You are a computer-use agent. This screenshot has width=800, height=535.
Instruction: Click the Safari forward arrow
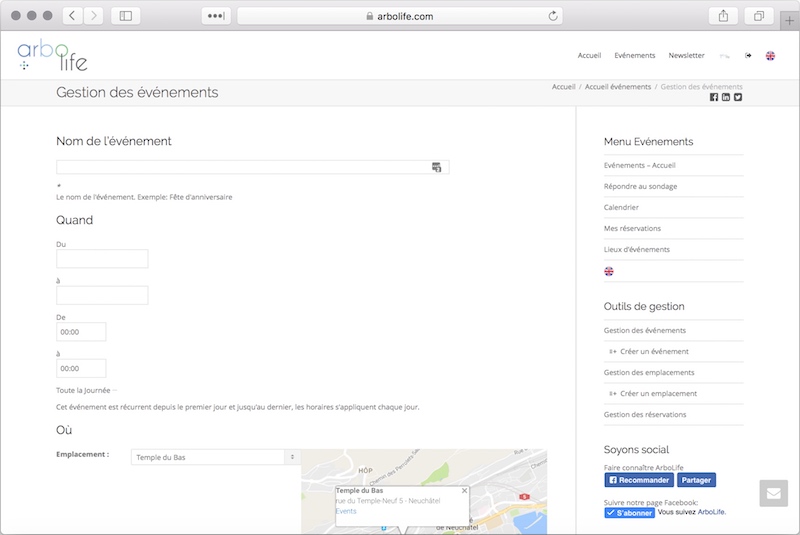tap(93, 16)
